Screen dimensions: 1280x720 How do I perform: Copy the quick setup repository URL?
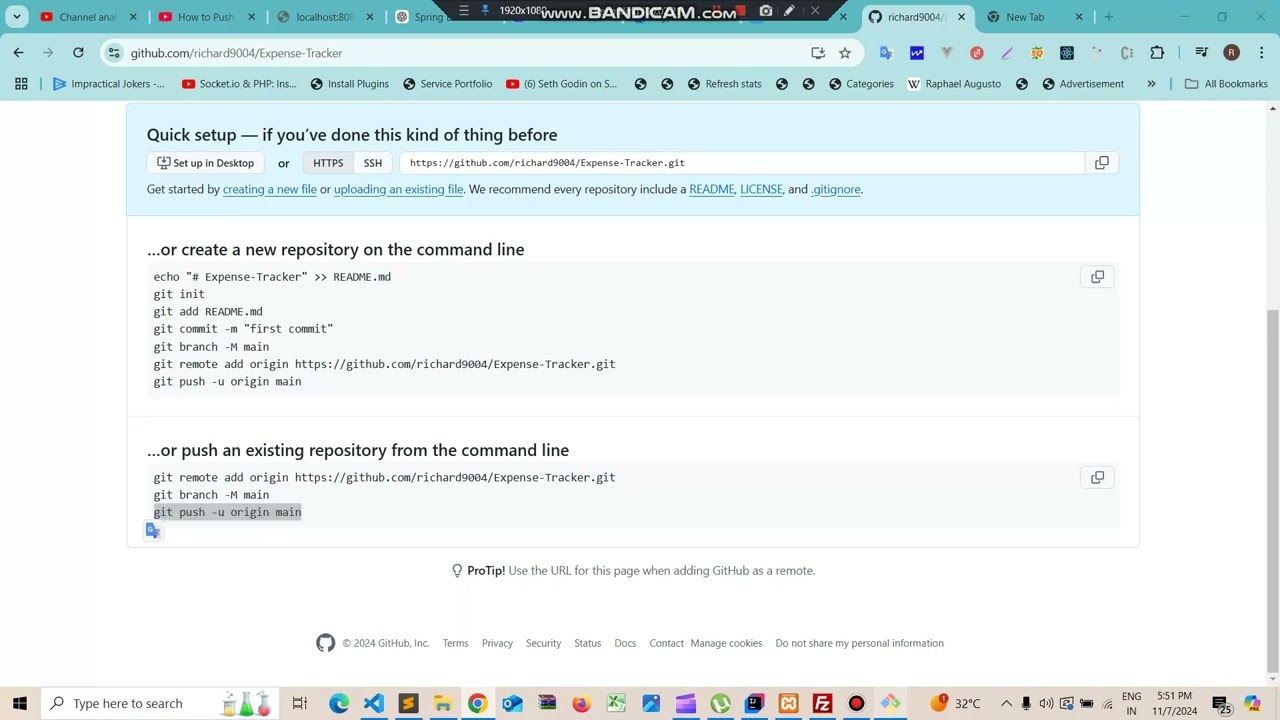point(1101,163)
